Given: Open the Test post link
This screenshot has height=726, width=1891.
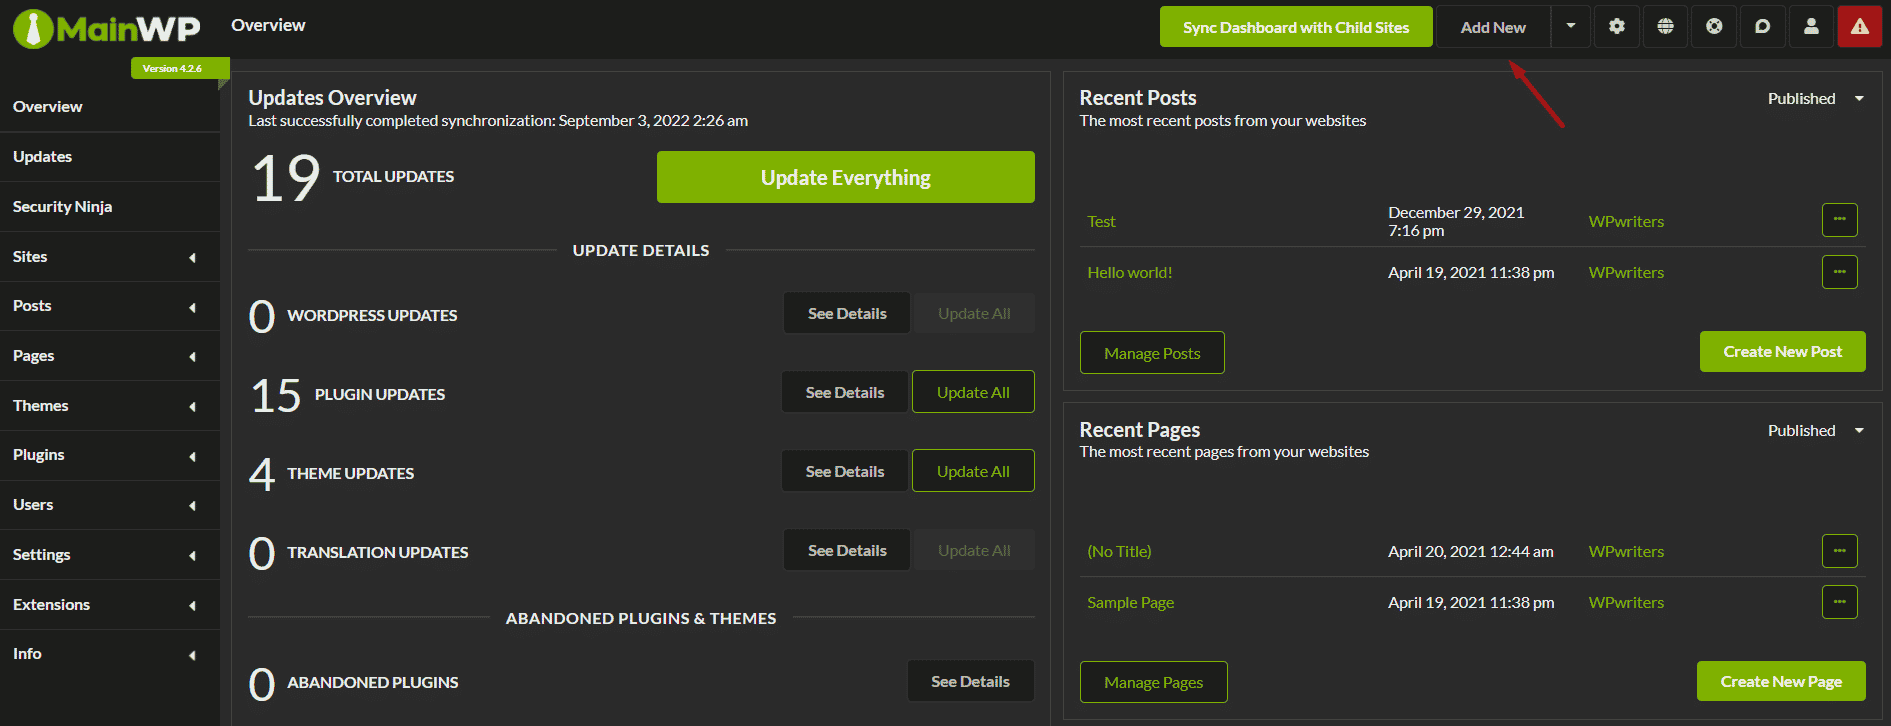Looking at the screenshot, I should [x=1101, y=221].
